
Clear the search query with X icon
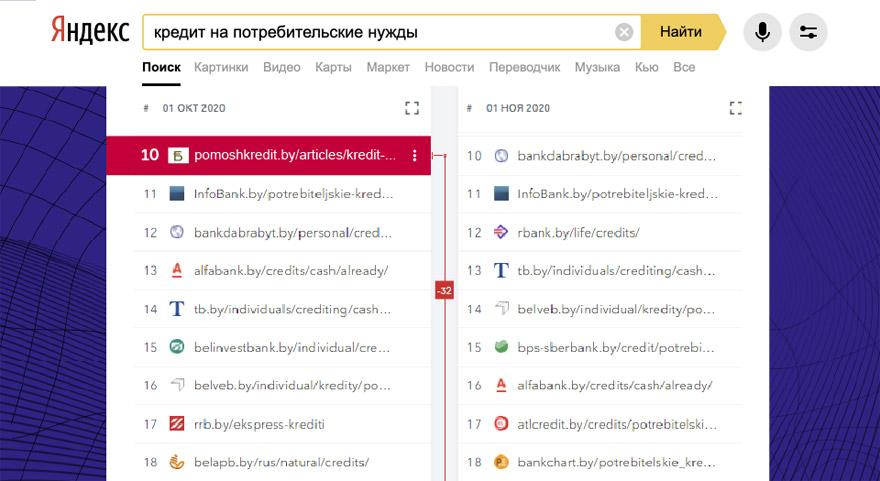(624, 32)
